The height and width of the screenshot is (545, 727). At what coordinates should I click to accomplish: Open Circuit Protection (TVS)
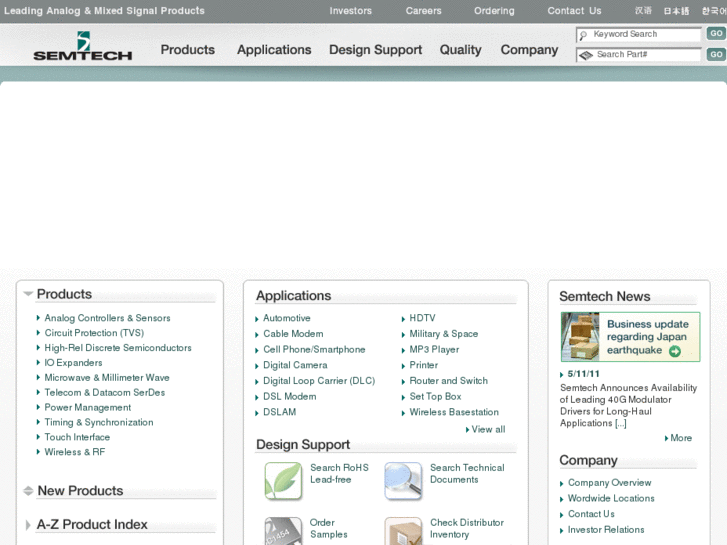[94, 333]
